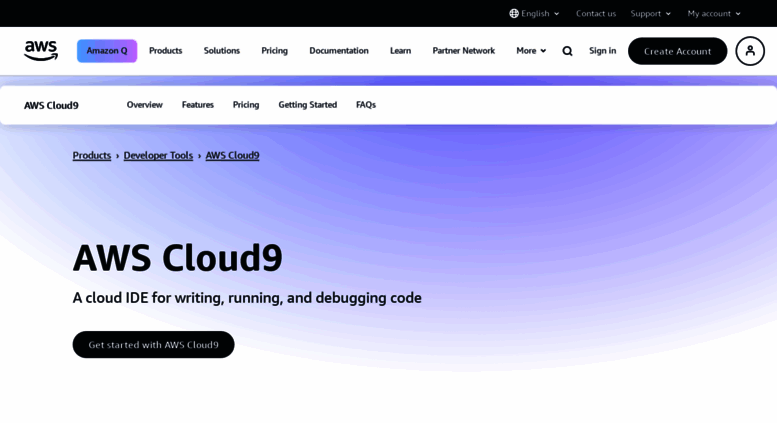Open the Solutions menu
This screenshot has width=777, height=423.
(222, 51)
